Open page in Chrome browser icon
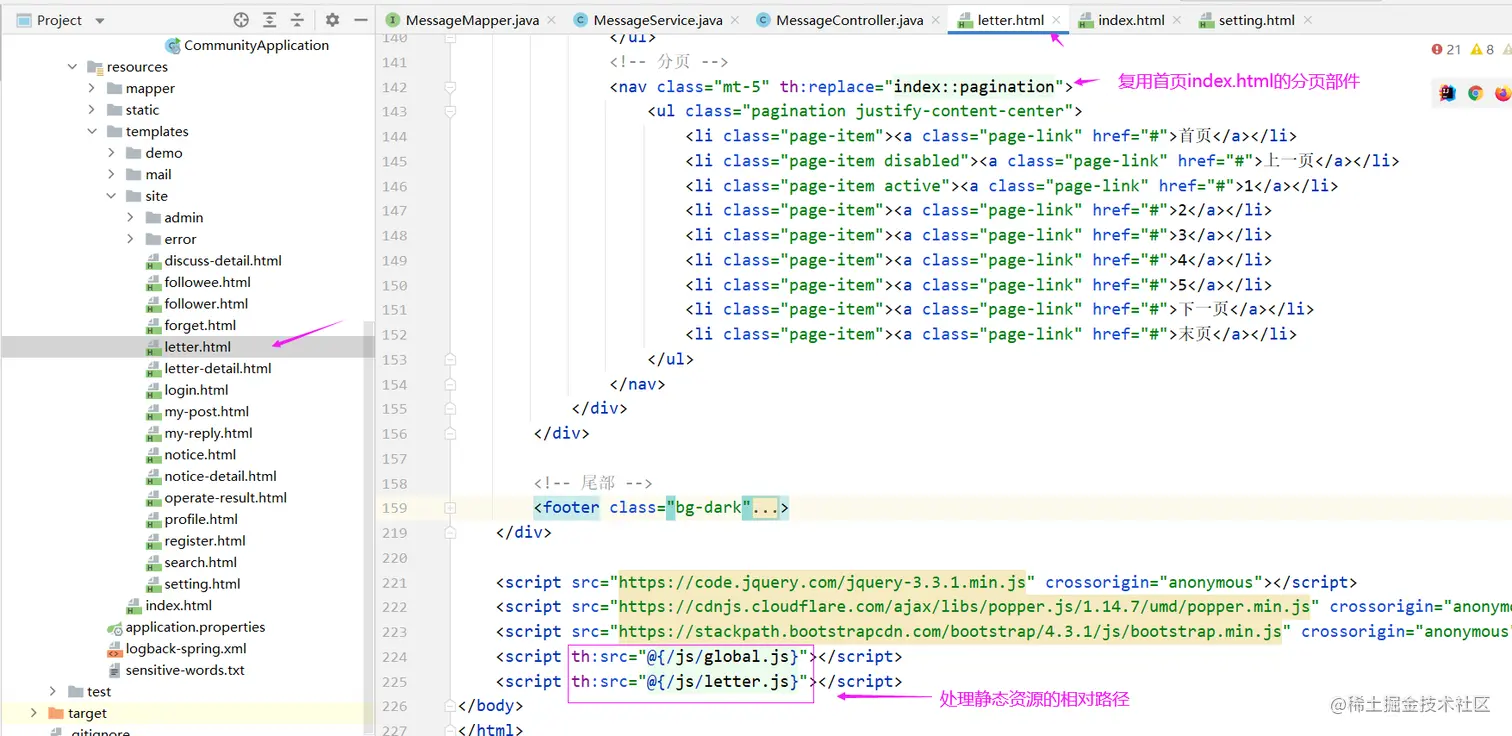Screen dimensions: 1512x736 (1475, 93)
